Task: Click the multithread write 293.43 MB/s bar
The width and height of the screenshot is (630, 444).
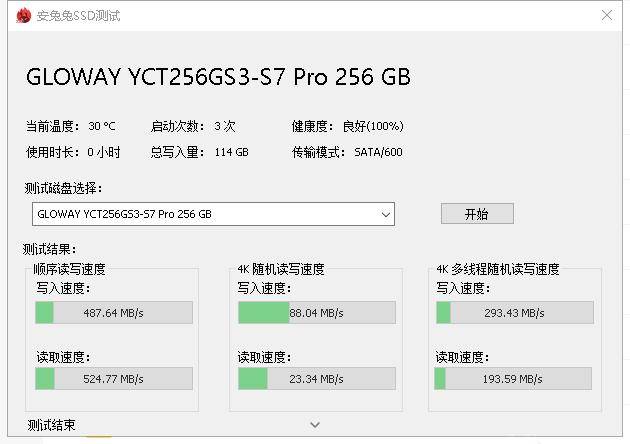Action: pos(514,313)
